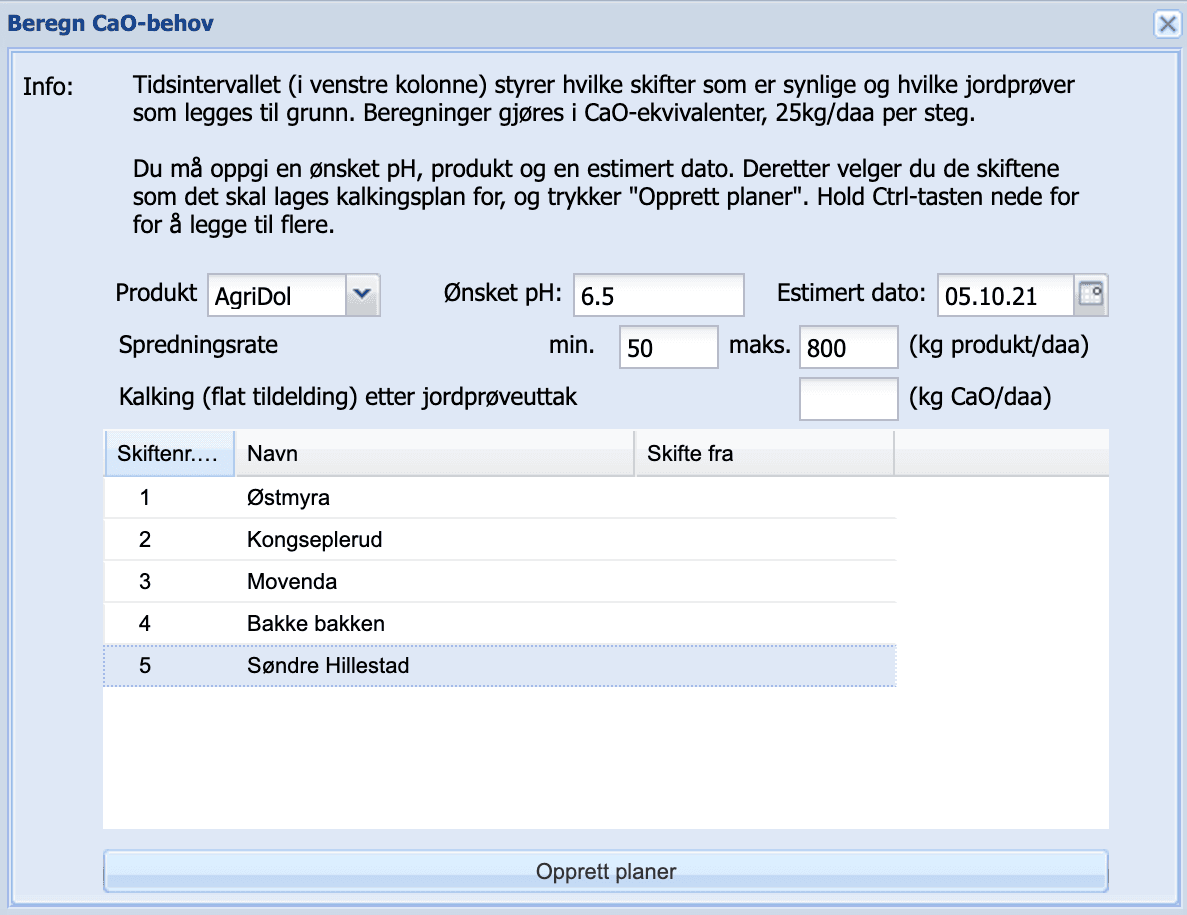Viewport: 1187px width, 915px height.
Task: Sort by the Skiftenr. column header
Action: (x=170, y=453)
